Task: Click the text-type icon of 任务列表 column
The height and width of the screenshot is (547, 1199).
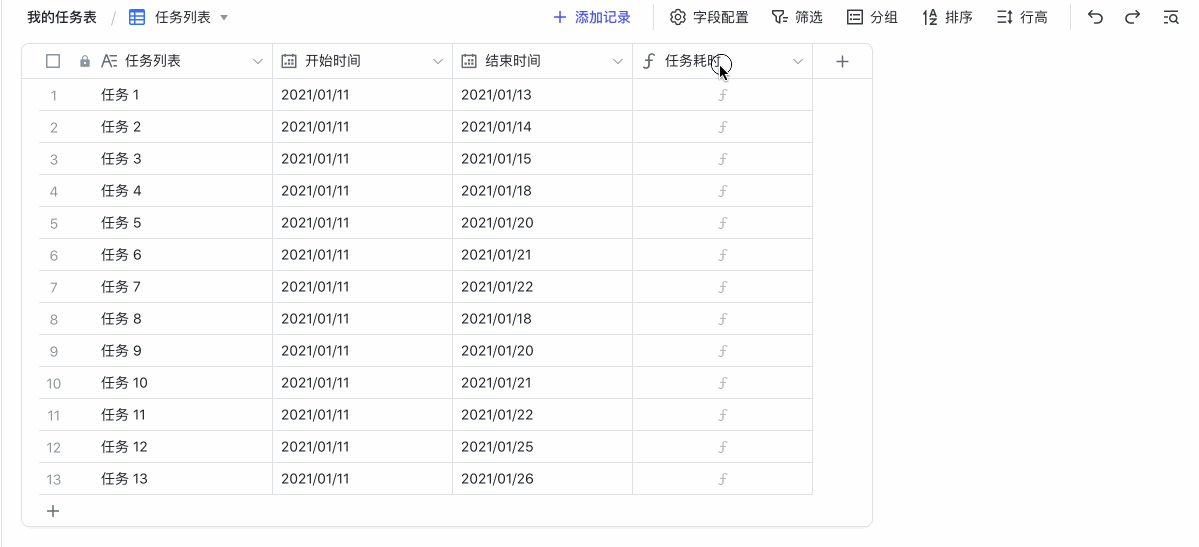Action: click(109, 61)
